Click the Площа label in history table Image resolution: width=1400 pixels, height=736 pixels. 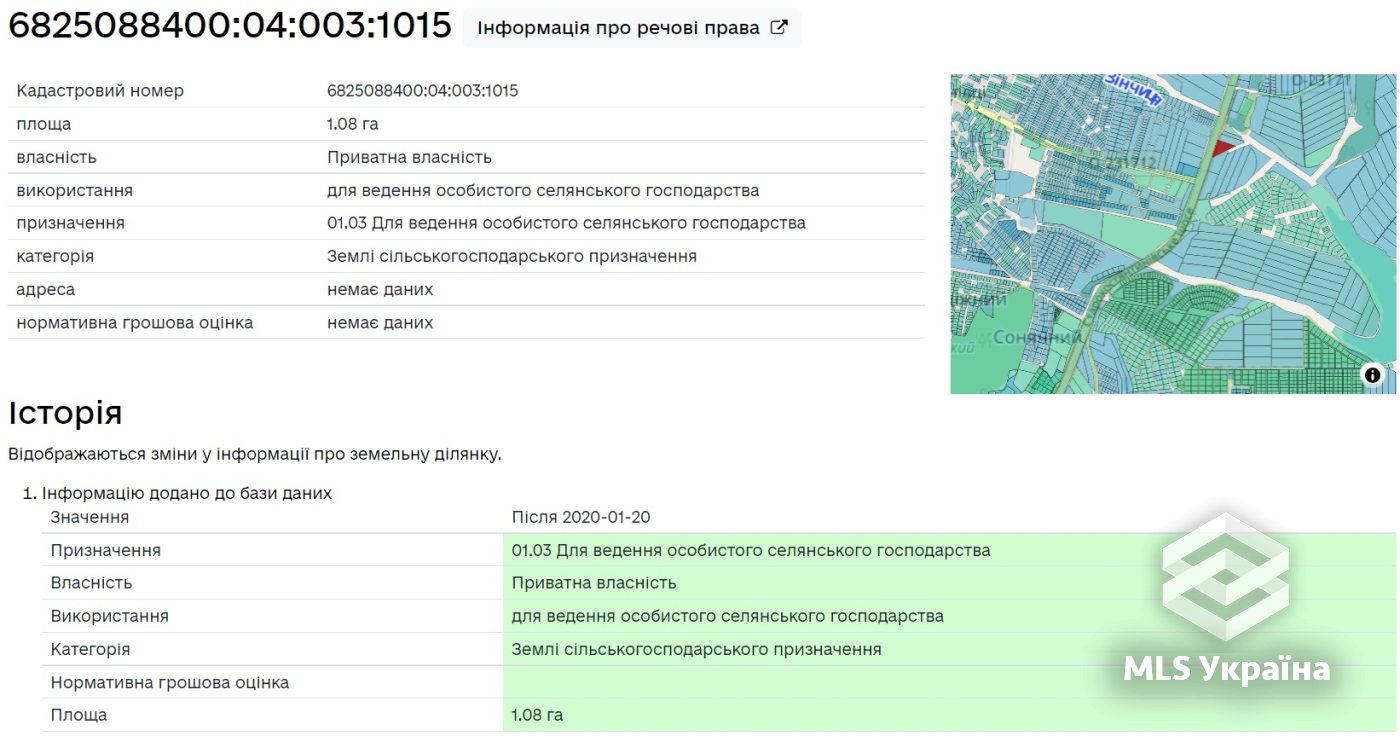pos(79,715)
